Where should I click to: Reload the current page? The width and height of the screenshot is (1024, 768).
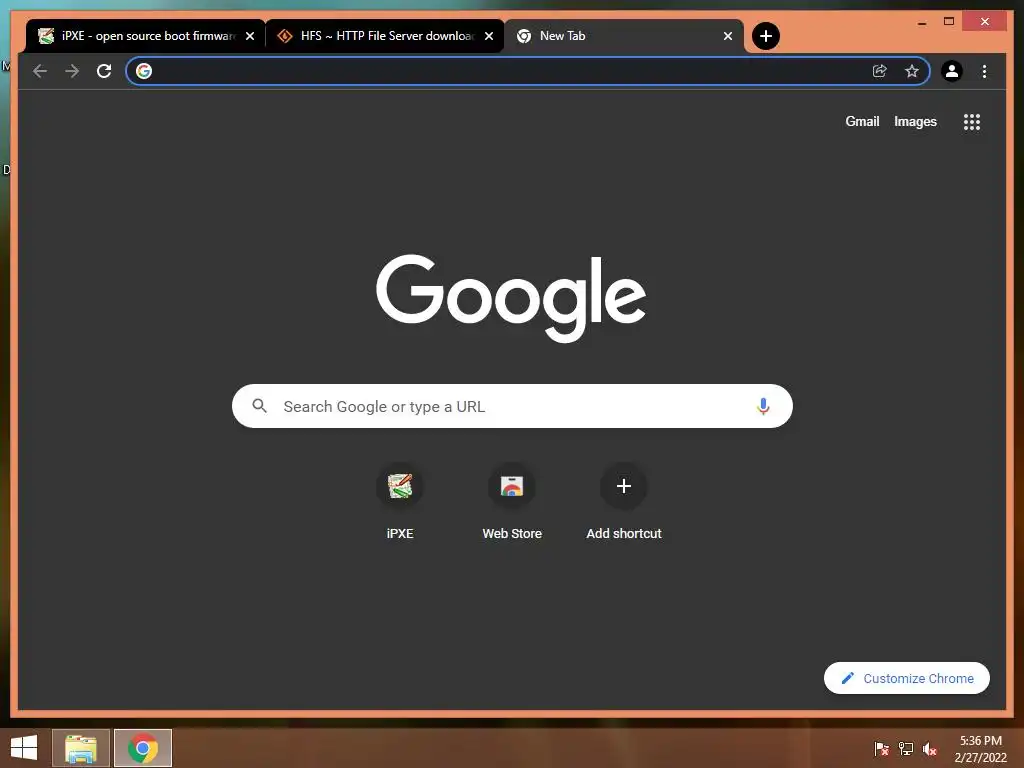104,71
